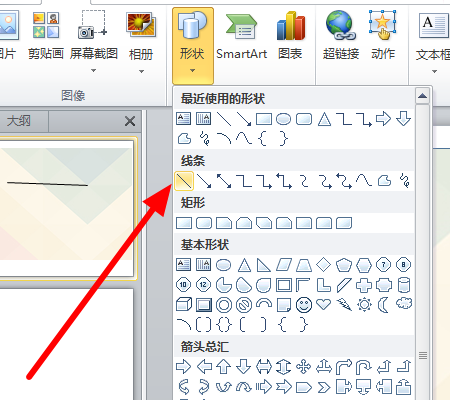Viewport: 450px width, 400px height.
Task: Pick the sun shape
Action: [364, 304]
